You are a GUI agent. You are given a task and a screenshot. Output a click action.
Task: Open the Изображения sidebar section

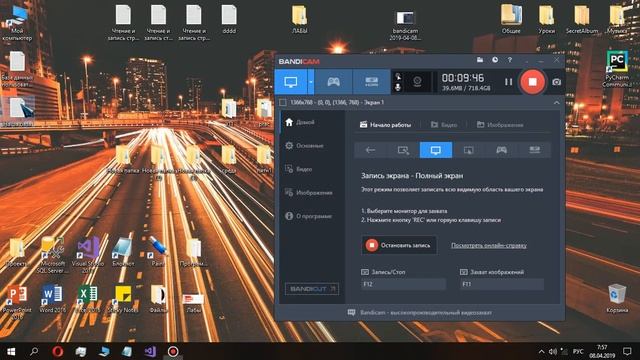[311, 193]
